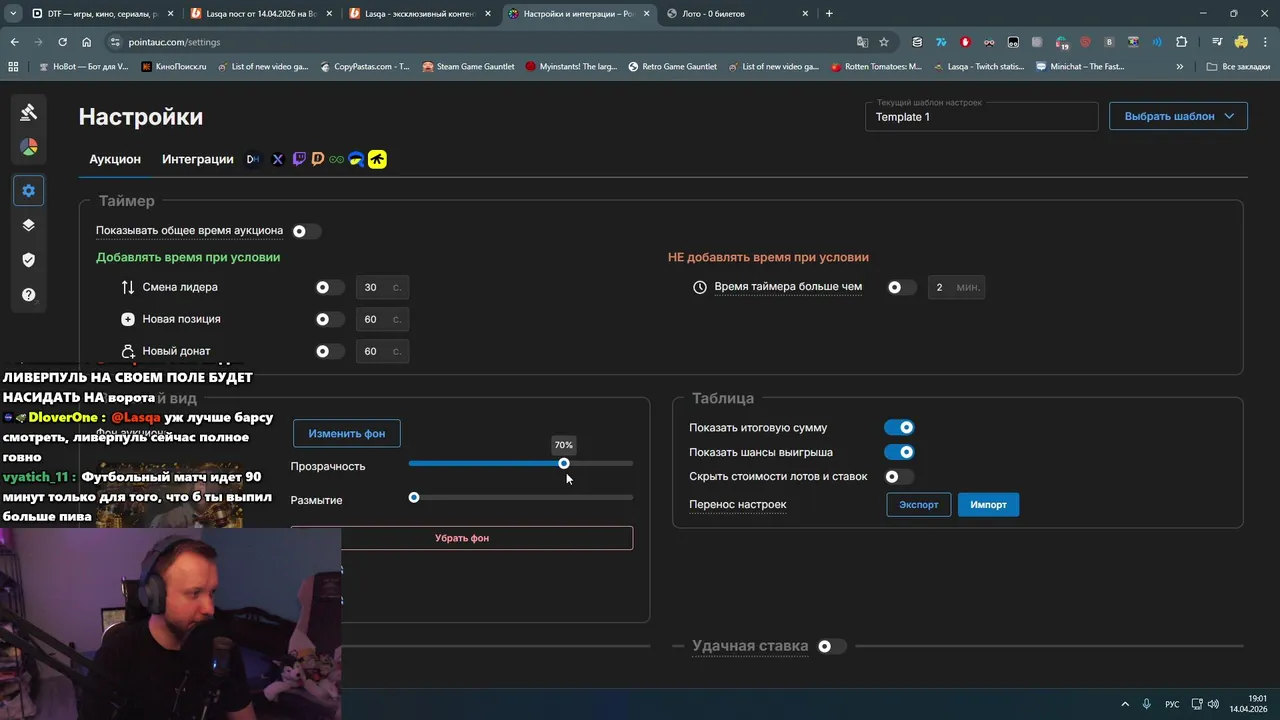Enable Скрыть стоимости лотов и ставок
1280x720 pixels.
tap(899, 477)
